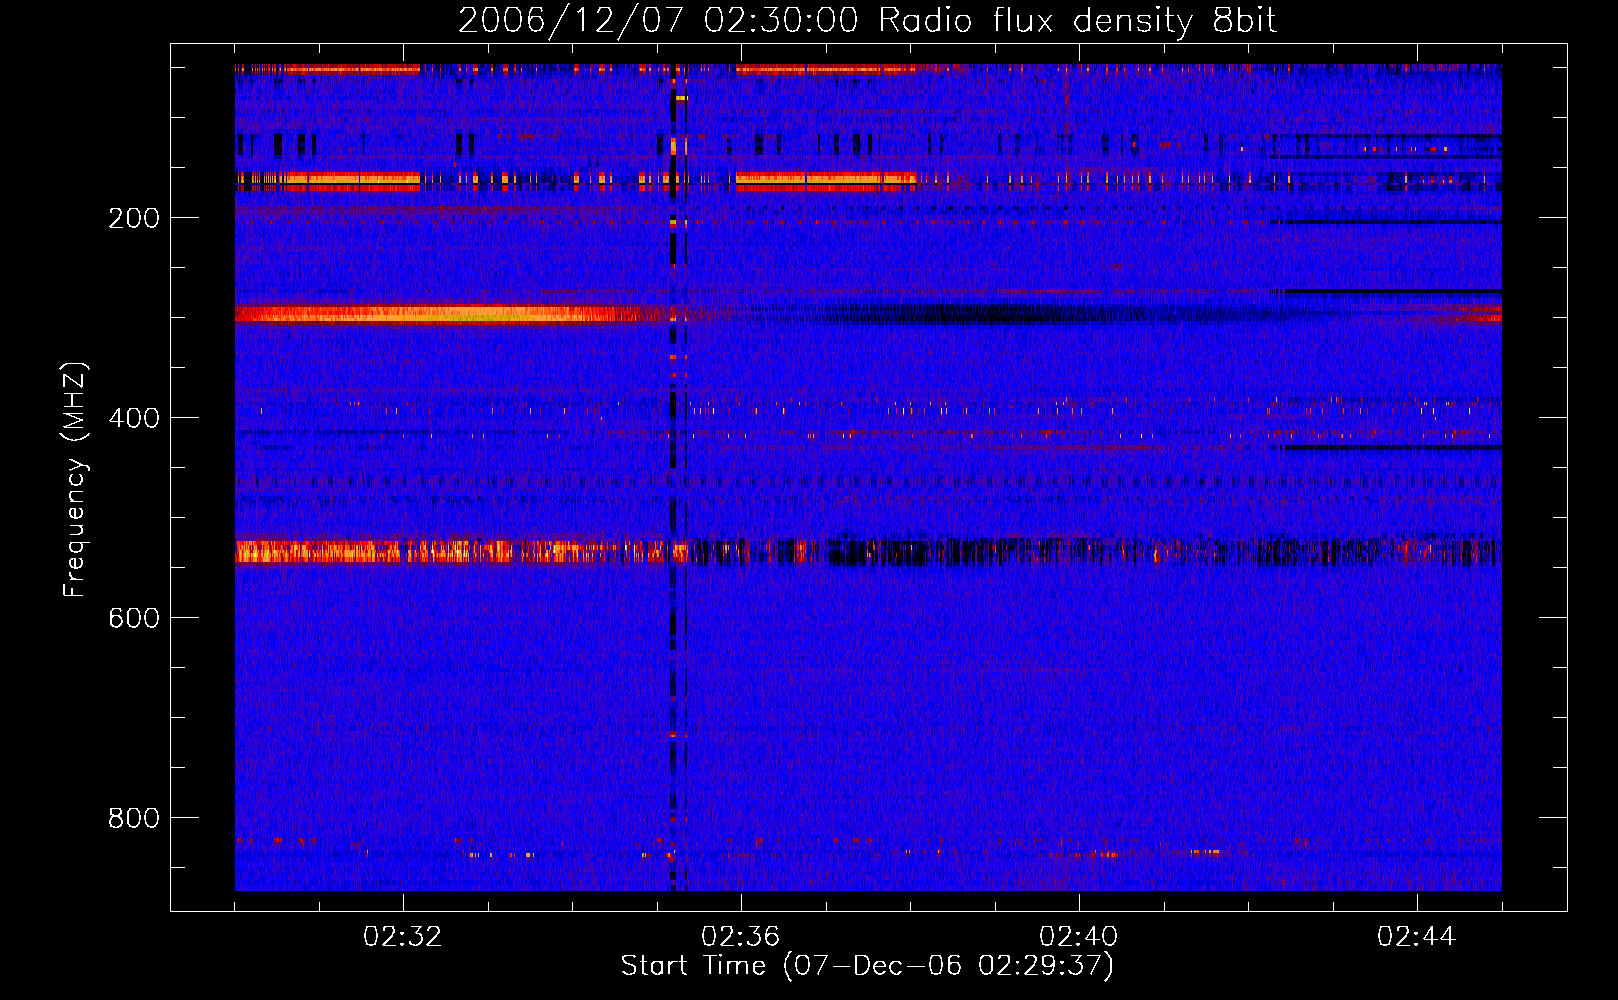Click the plot title "2006/12/07 02:30:00 Radio flux density 8bit"

coord(867,21)
